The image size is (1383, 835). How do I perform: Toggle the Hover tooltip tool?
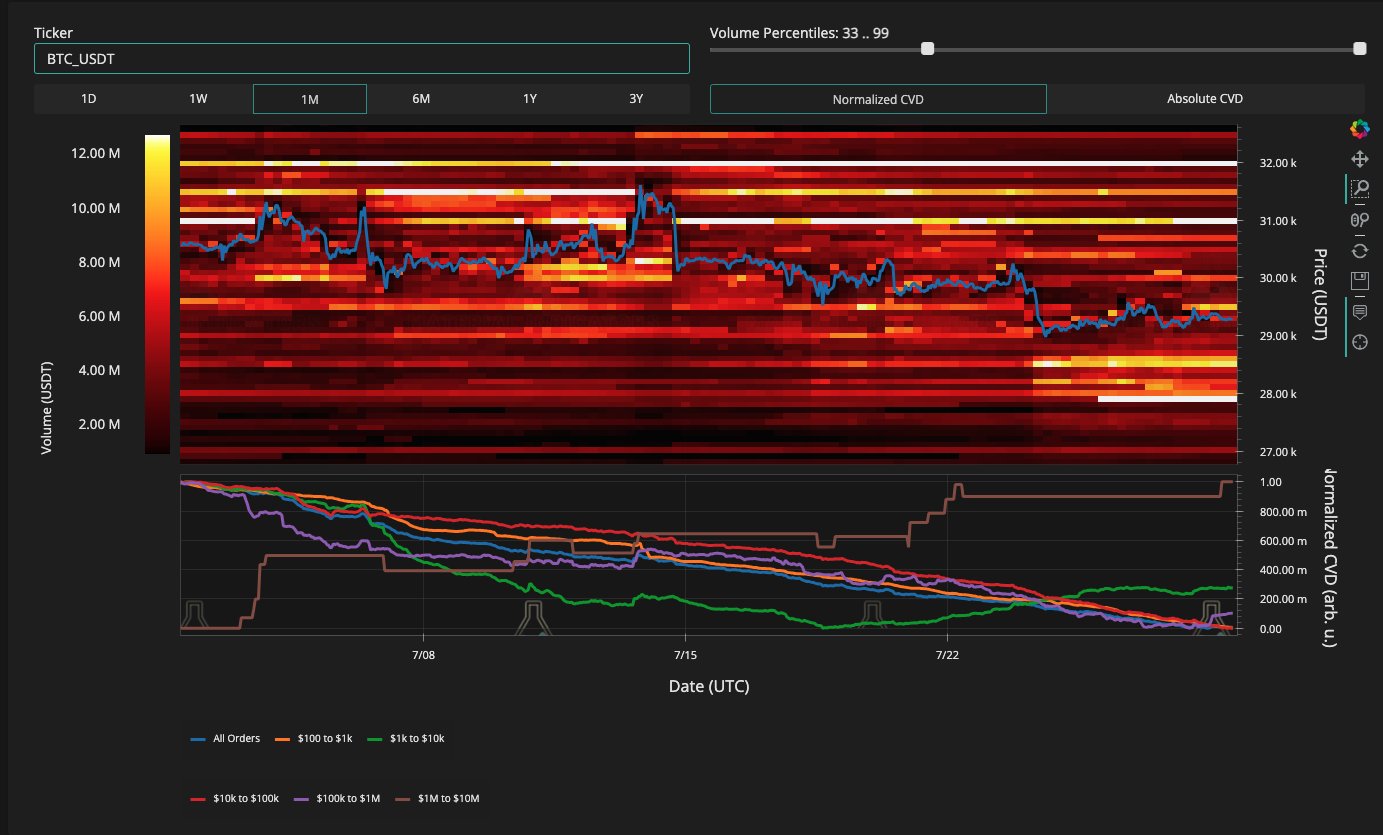1359,312
